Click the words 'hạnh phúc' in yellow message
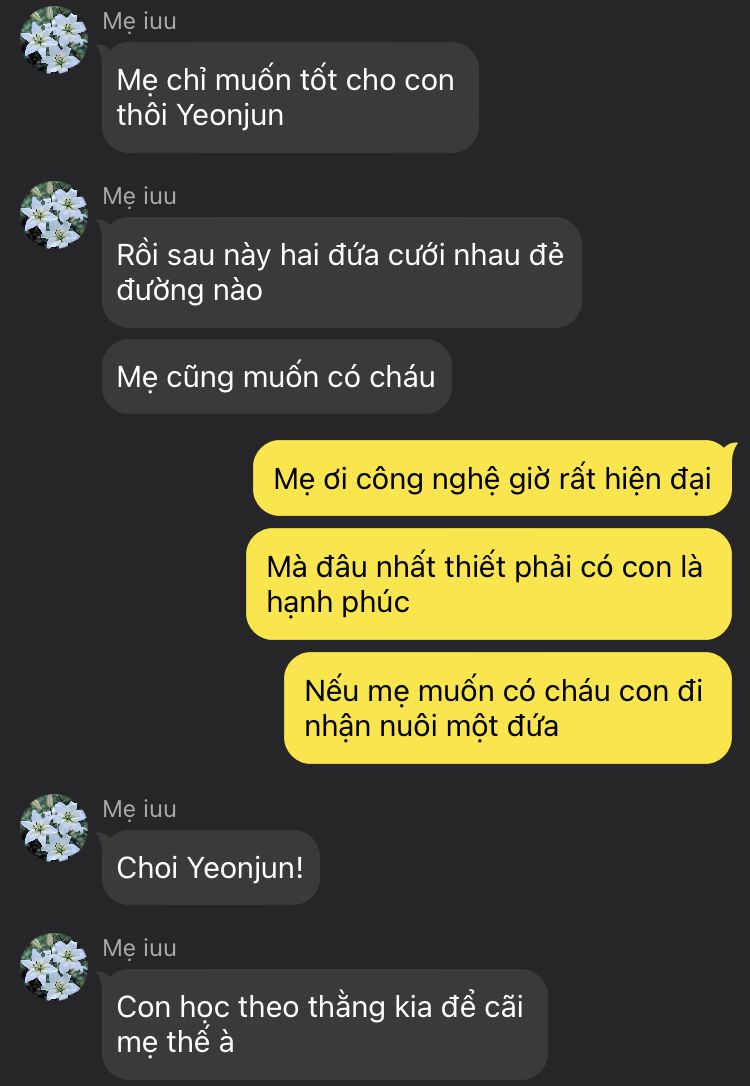The width and height of the screenshot is (750, 1086). (x=338, y=603)
